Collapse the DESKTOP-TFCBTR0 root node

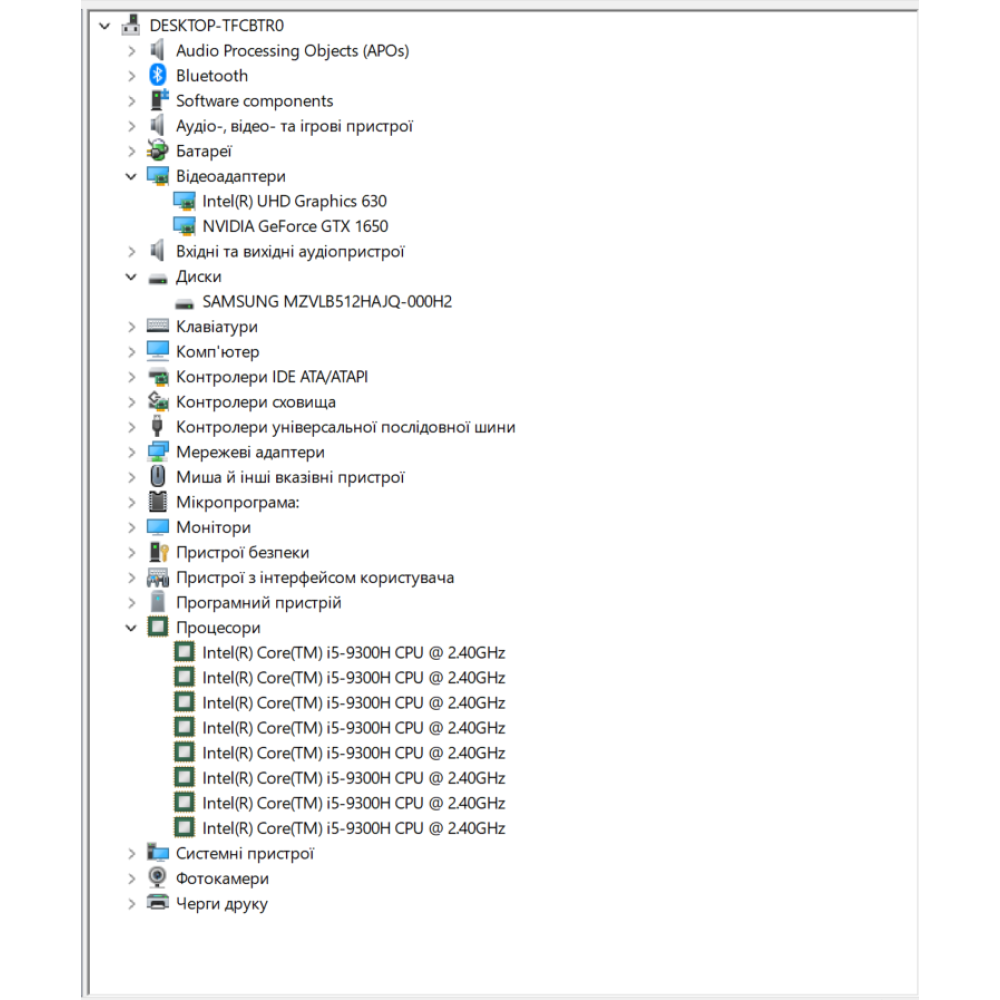105,26
